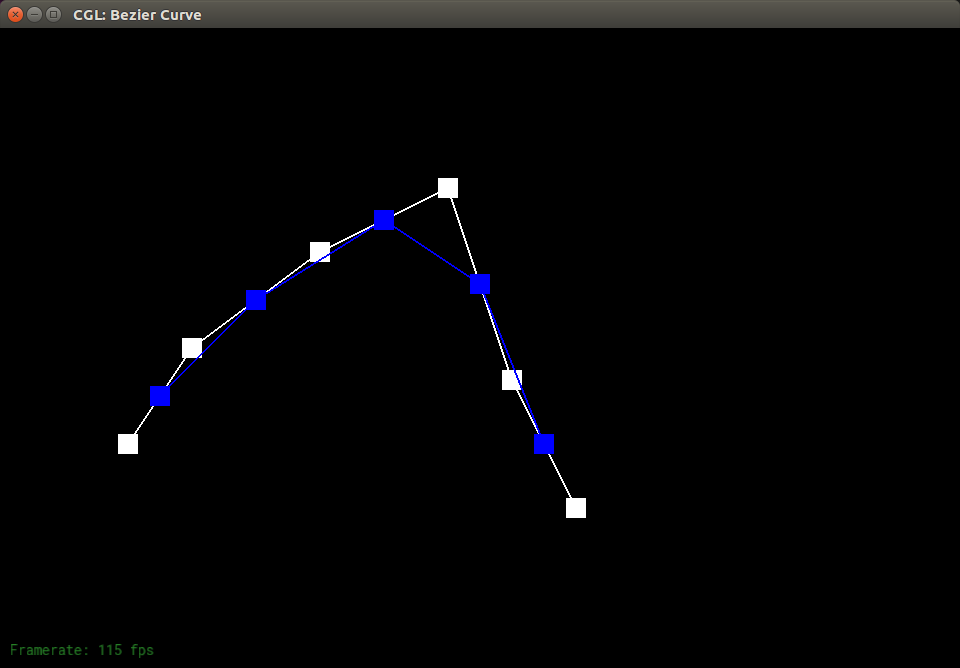Click the green Framerate fps readout

[82, 650]
